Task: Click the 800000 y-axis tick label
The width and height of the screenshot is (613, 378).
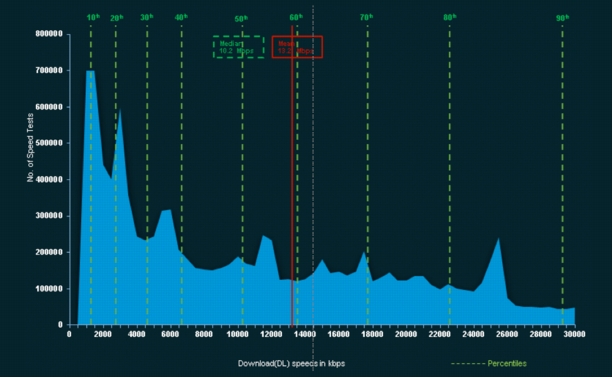Action: click(x=49, y=34)
